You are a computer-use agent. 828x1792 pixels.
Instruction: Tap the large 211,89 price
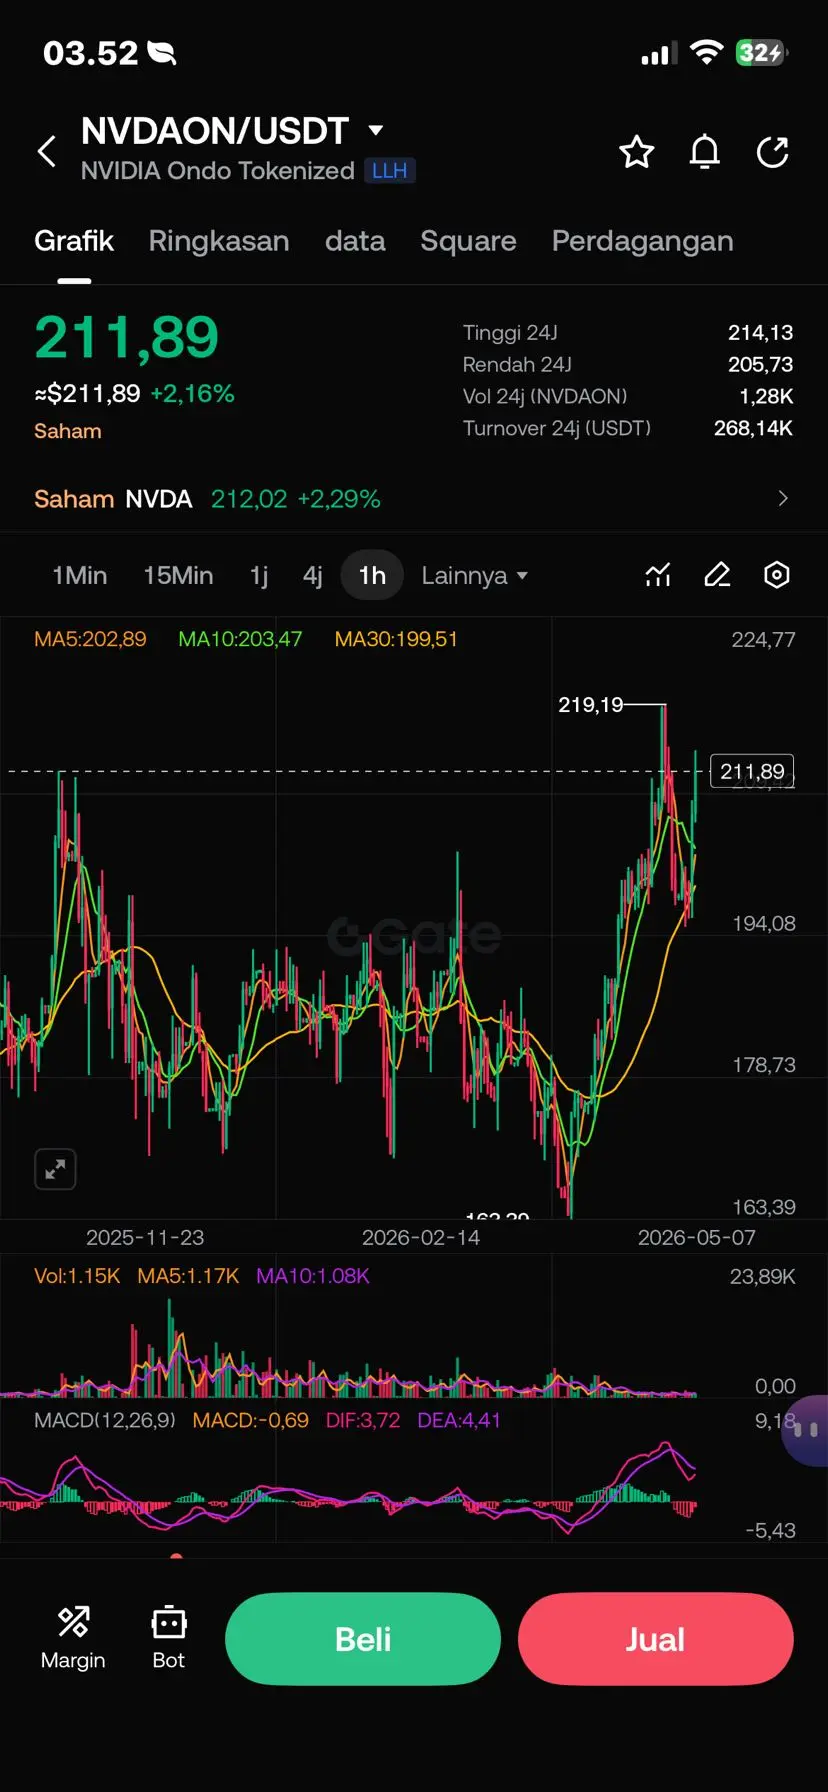[127, 337]
